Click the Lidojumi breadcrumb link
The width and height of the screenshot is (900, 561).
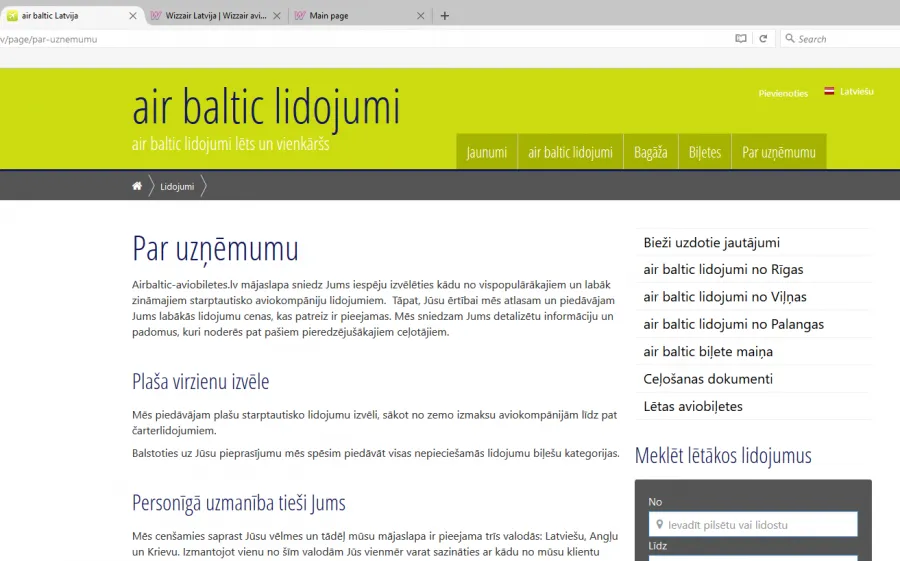(x=177, y=187)
